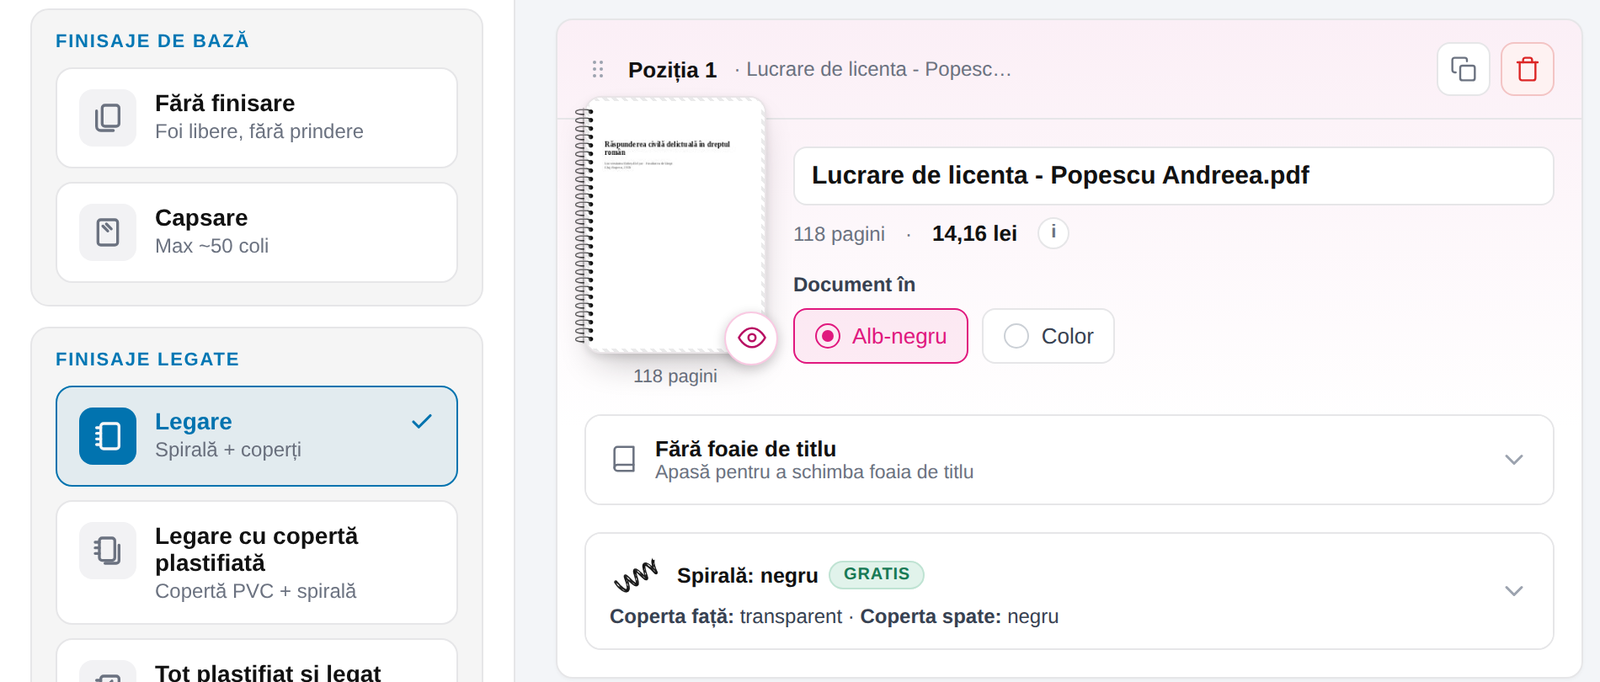
Task: Click the Coperta spate: negru text
Action: coord(959,617)
